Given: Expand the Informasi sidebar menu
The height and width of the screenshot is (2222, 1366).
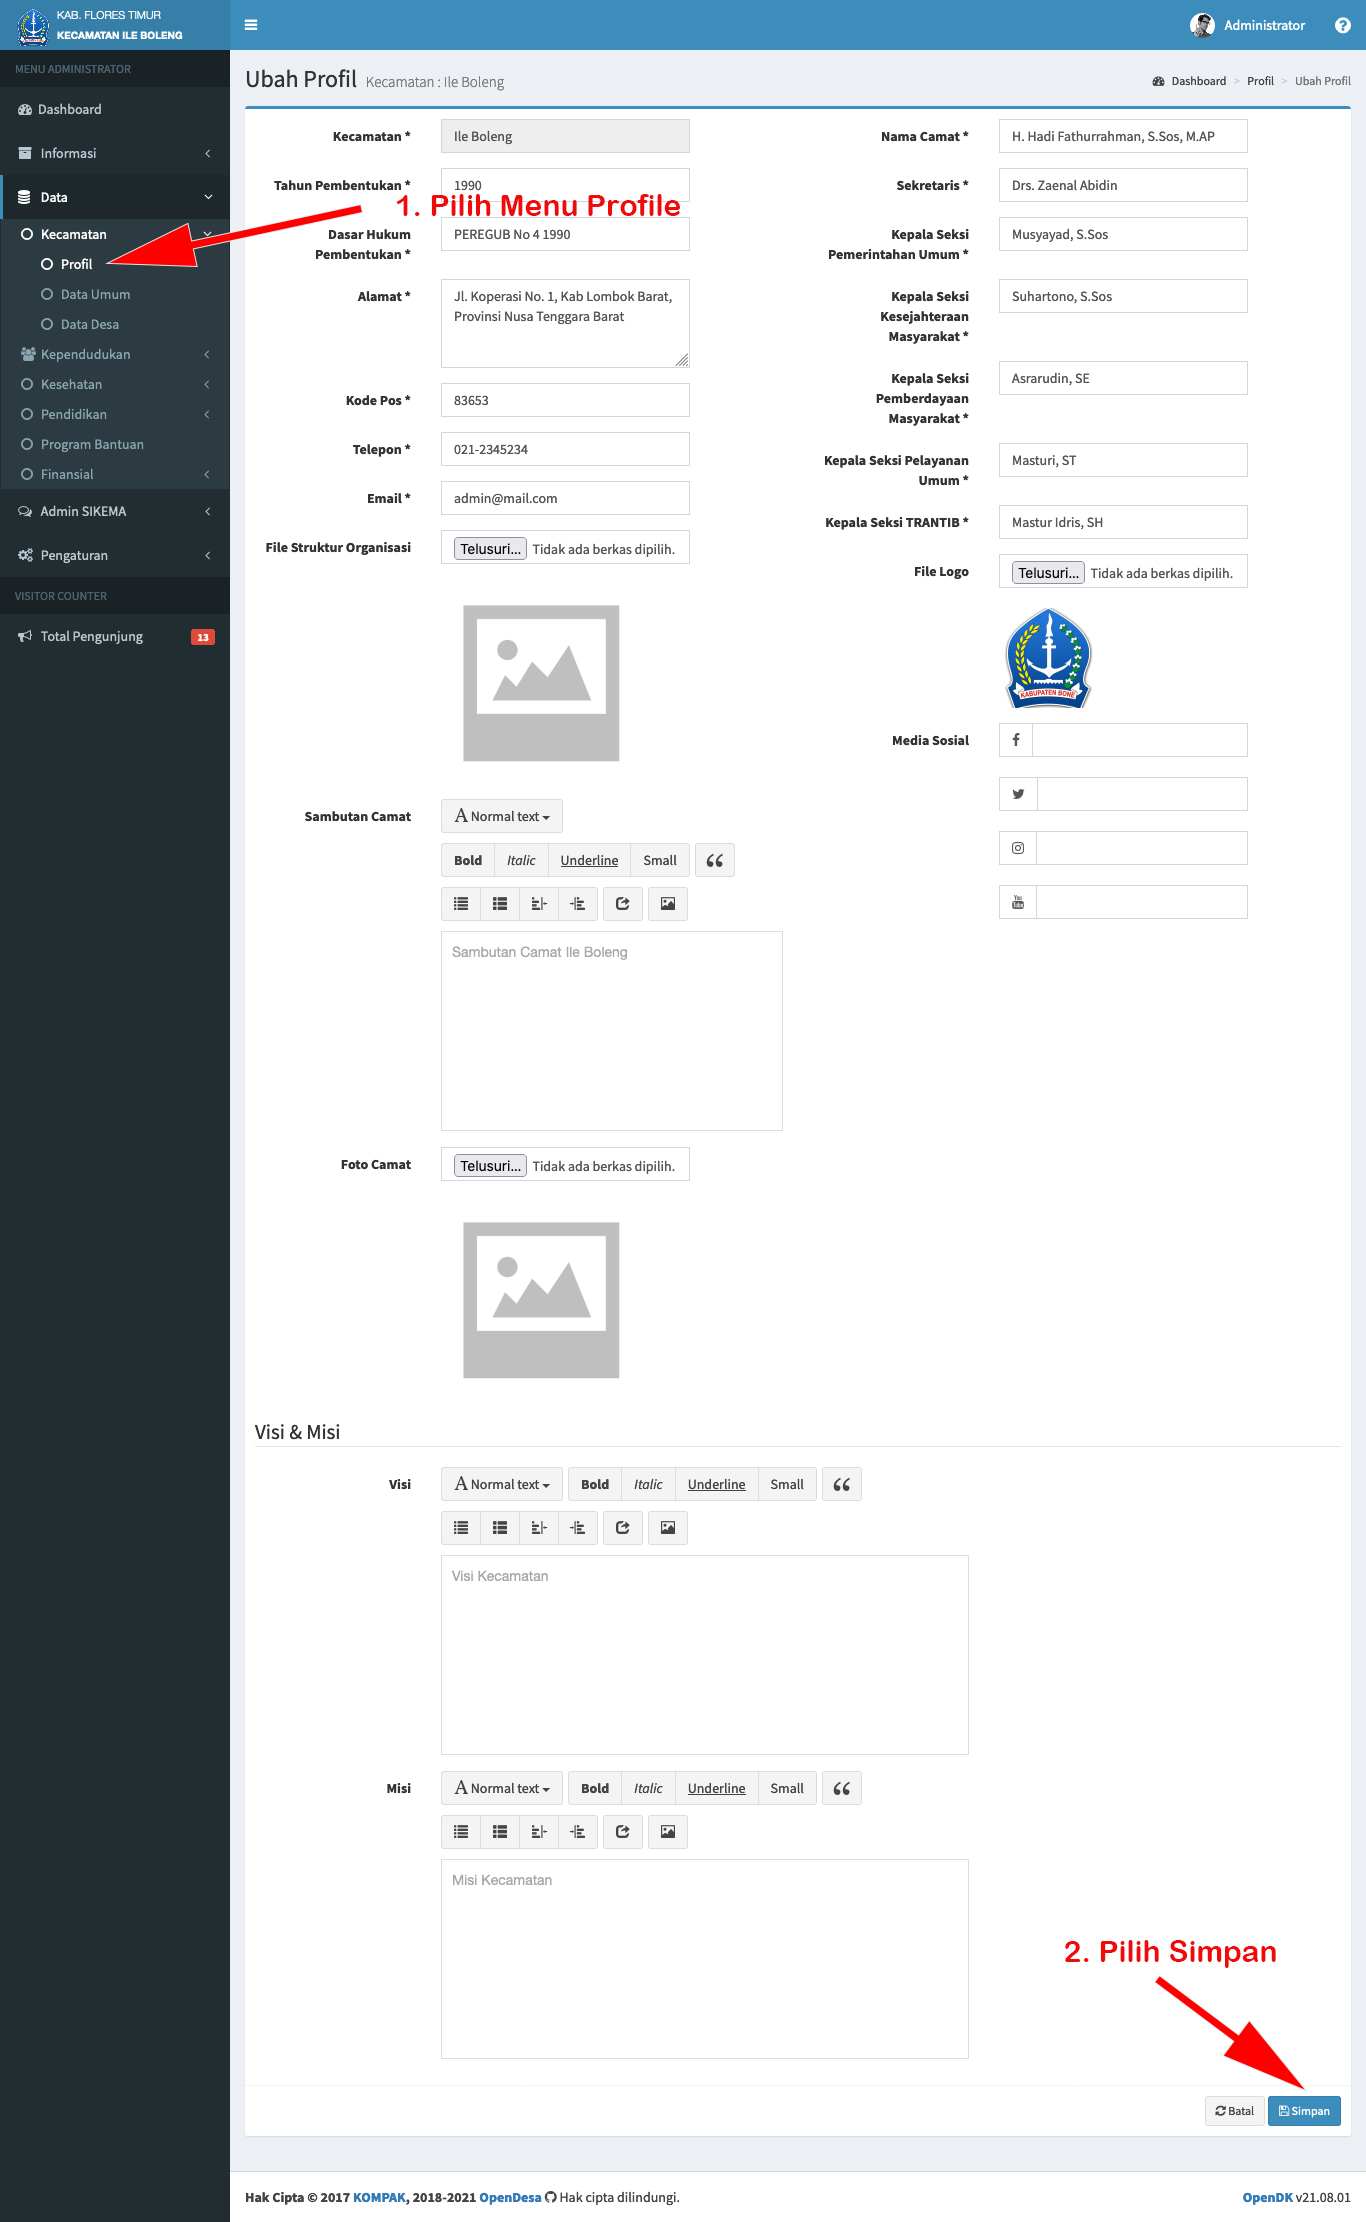Looking at the screenshot, I should tap(115, 153).
